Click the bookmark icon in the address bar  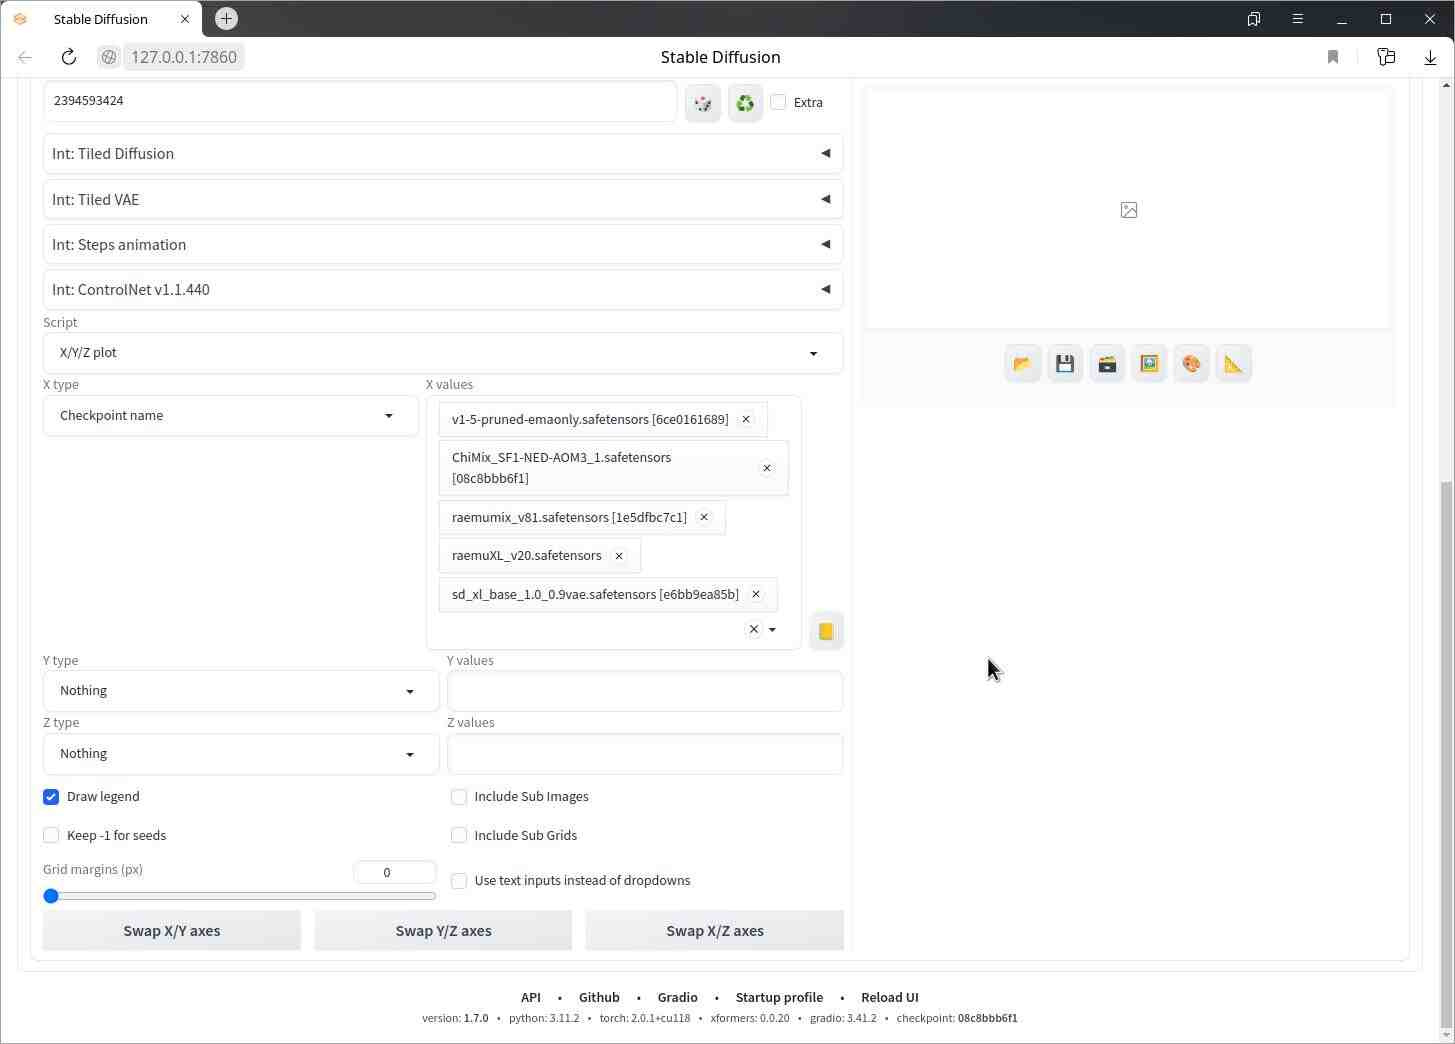tap(1333, 57)
